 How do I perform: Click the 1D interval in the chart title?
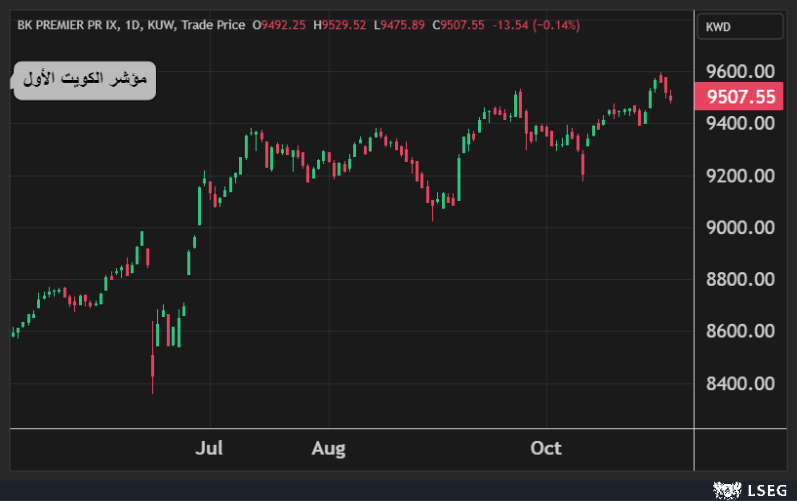(x=131, y=25)
